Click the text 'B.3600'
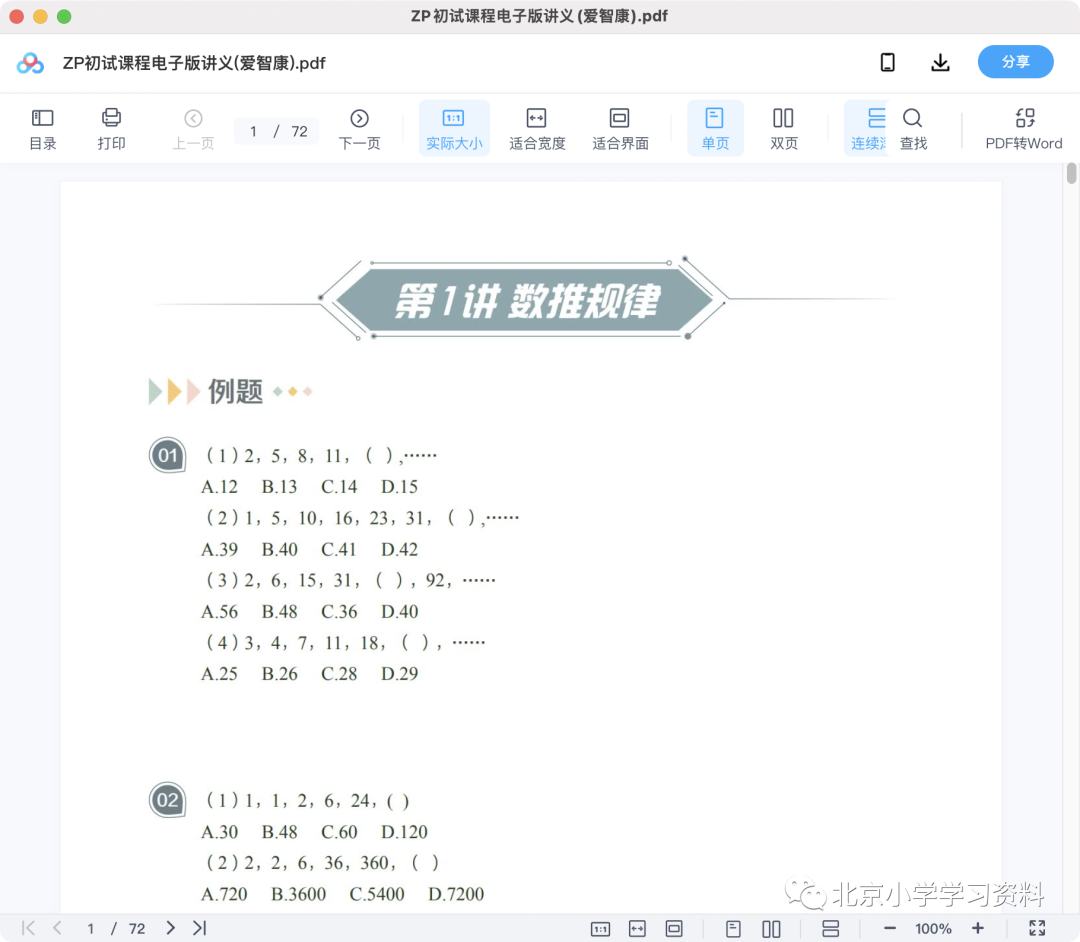Screen dimensions: 1080x942 (298, 894)
